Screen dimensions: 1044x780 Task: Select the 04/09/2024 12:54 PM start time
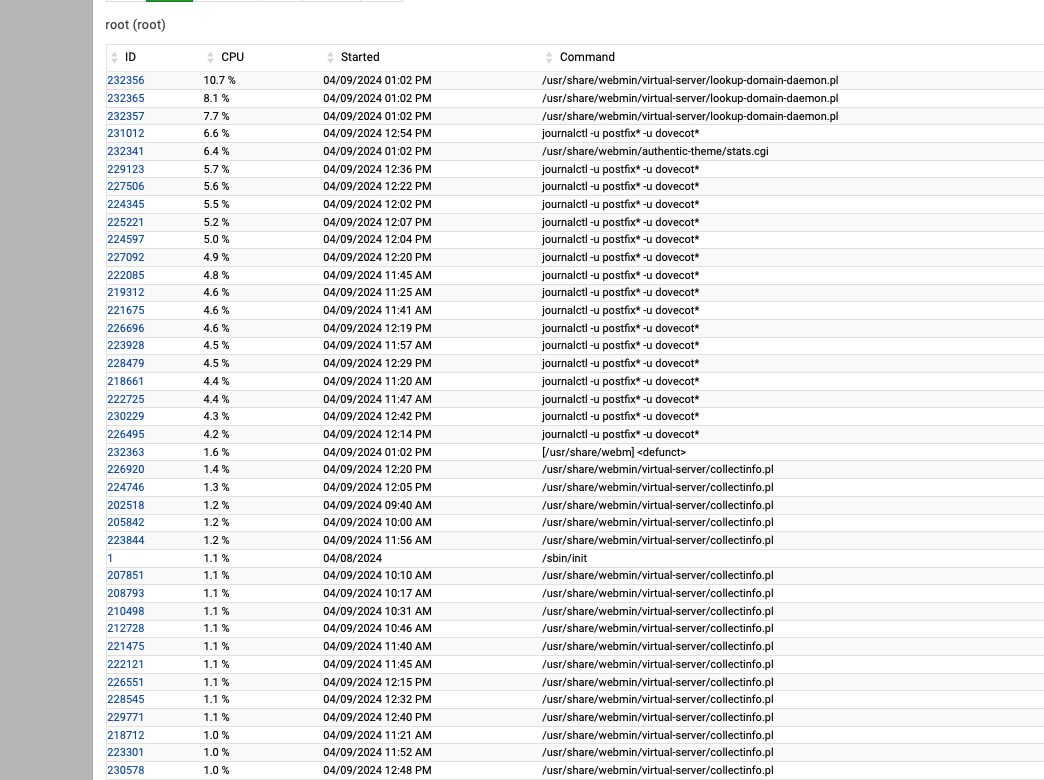tap(378, 133)
